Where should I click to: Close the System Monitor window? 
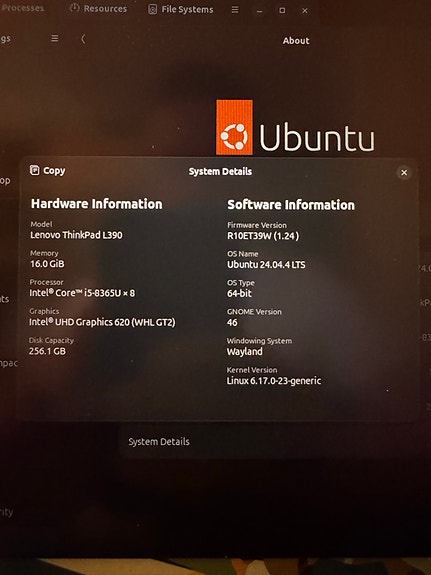click(x=305, y=11)
